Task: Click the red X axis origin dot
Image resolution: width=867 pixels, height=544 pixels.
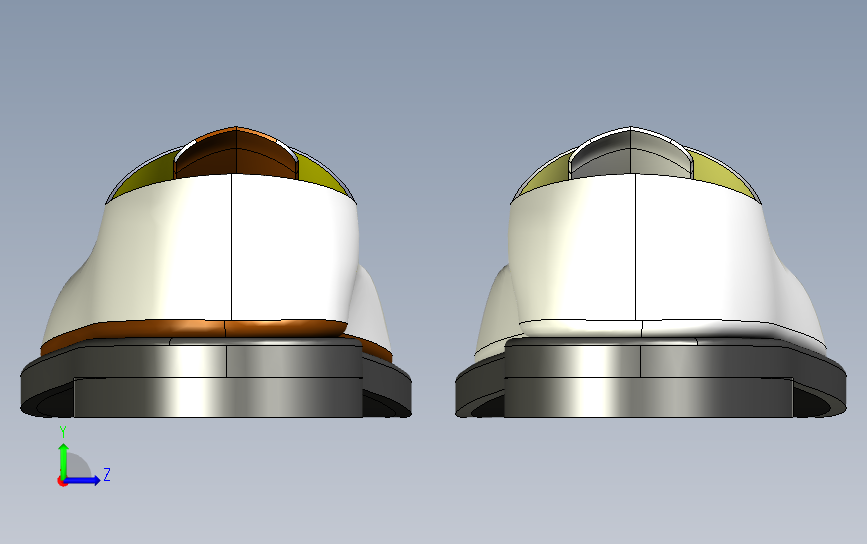Action: [x=62, y=482]
